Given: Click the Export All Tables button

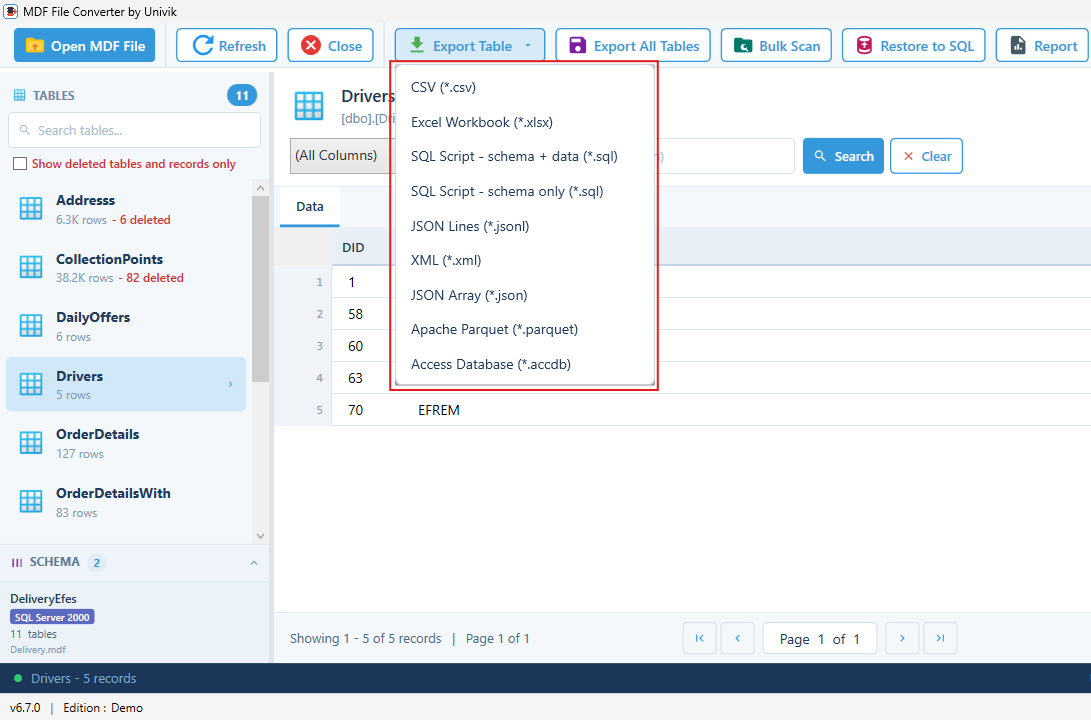Looking at the screenshot, I should click(632, 46).
